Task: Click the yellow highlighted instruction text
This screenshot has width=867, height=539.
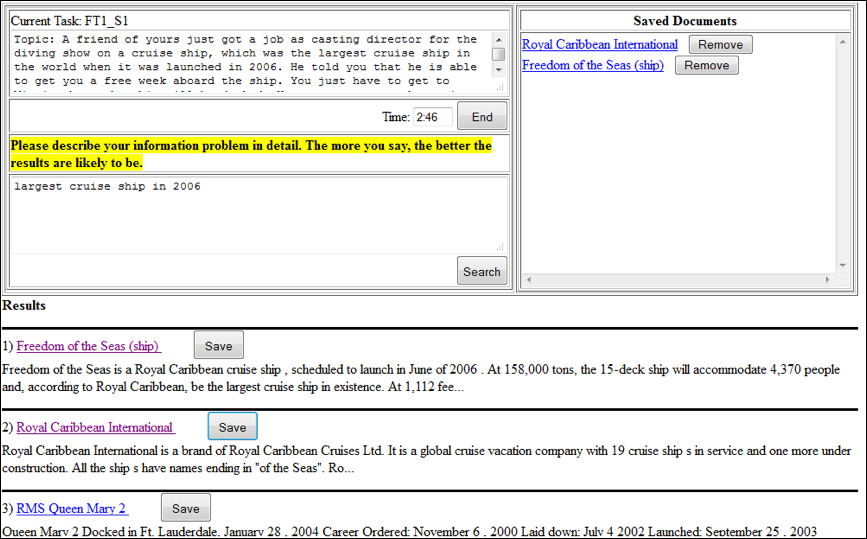Action: point(251,154)
